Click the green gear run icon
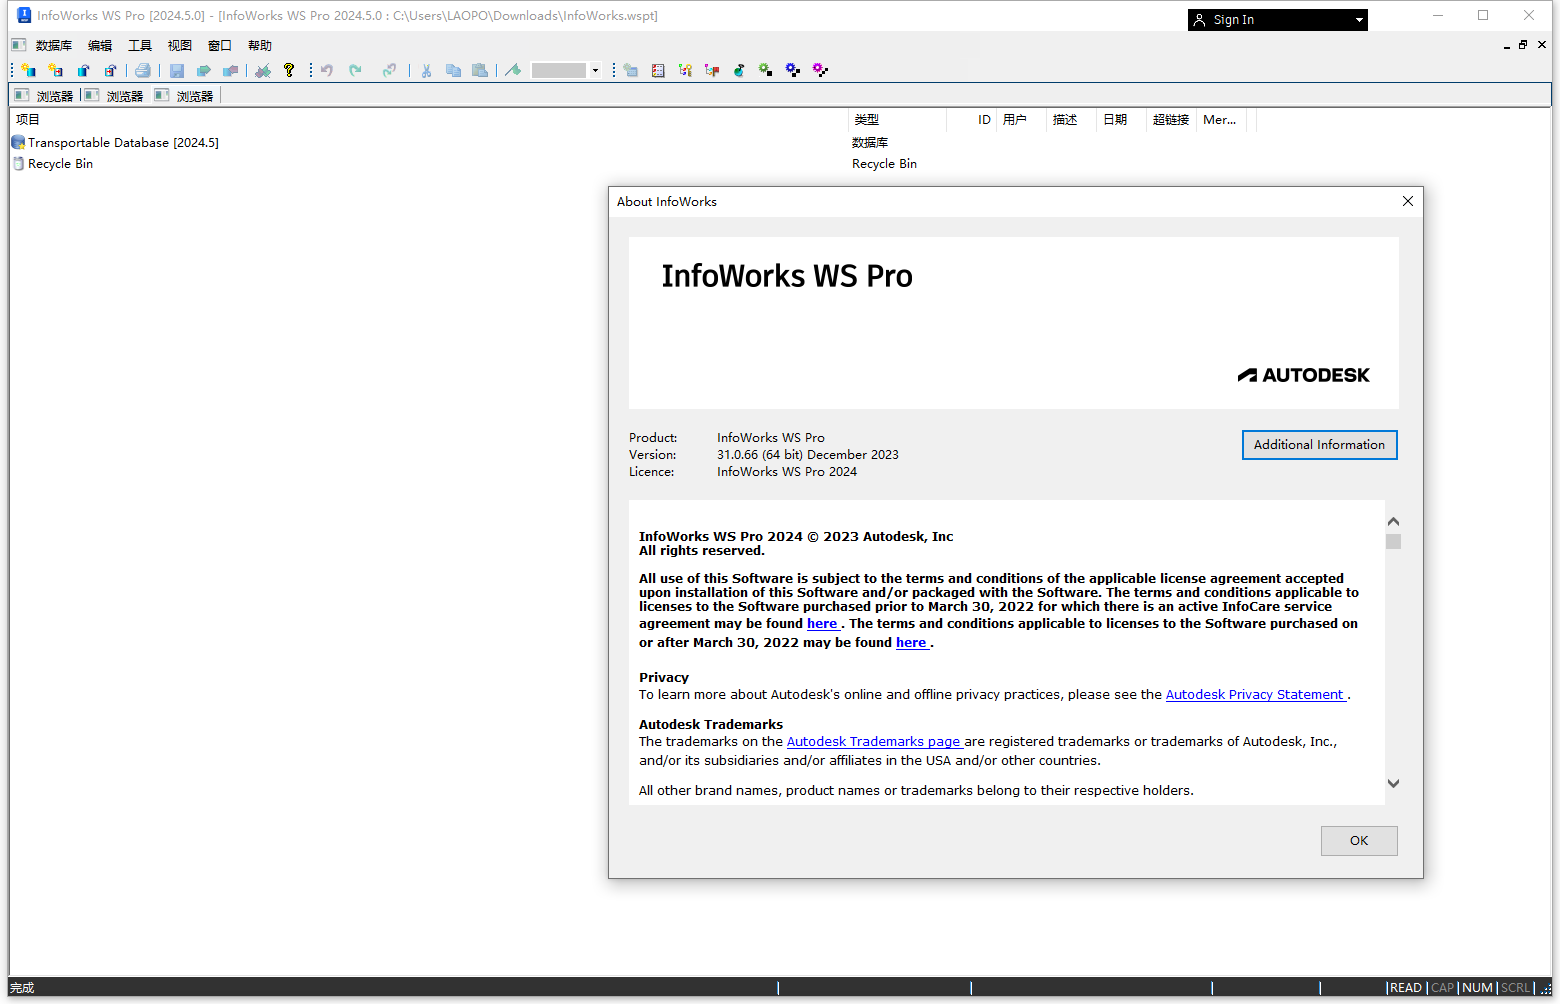 tap(766, 70)
